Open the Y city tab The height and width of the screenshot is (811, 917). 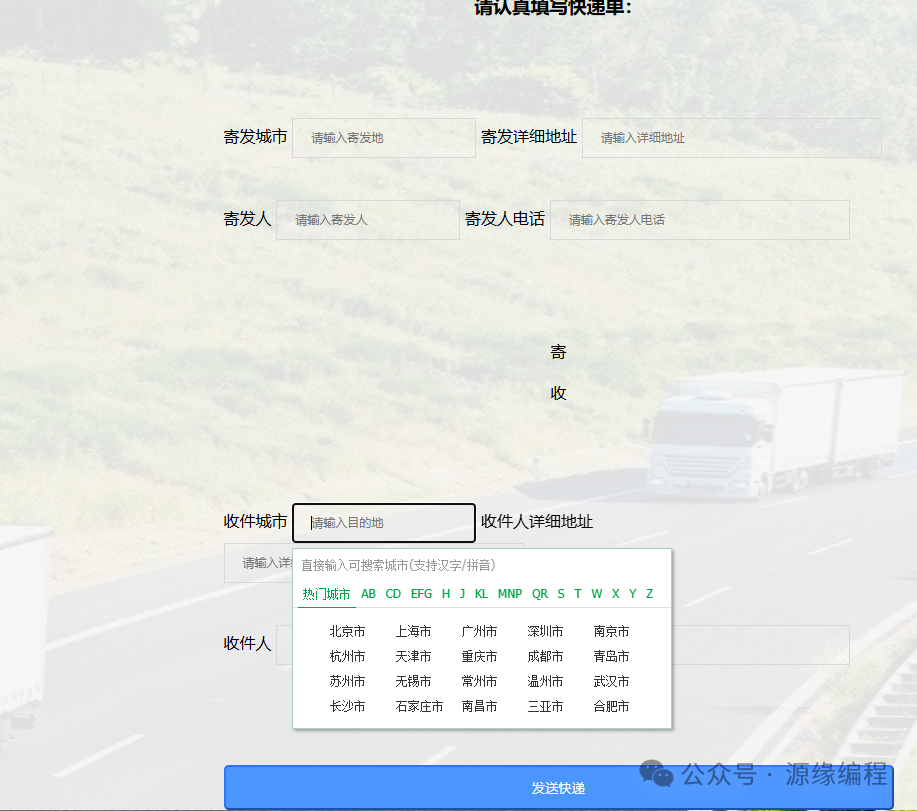[x=632, y=594]
